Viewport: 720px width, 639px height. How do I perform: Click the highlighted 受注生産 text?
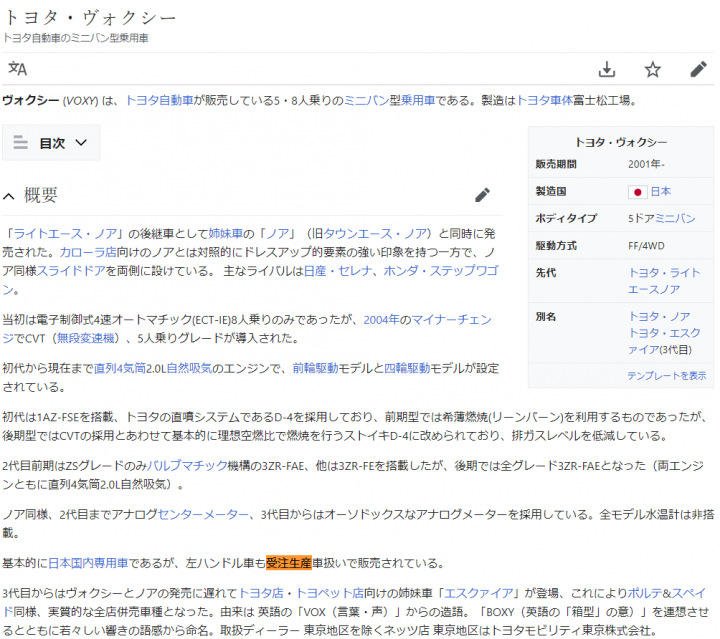click(x=289, y=563)
